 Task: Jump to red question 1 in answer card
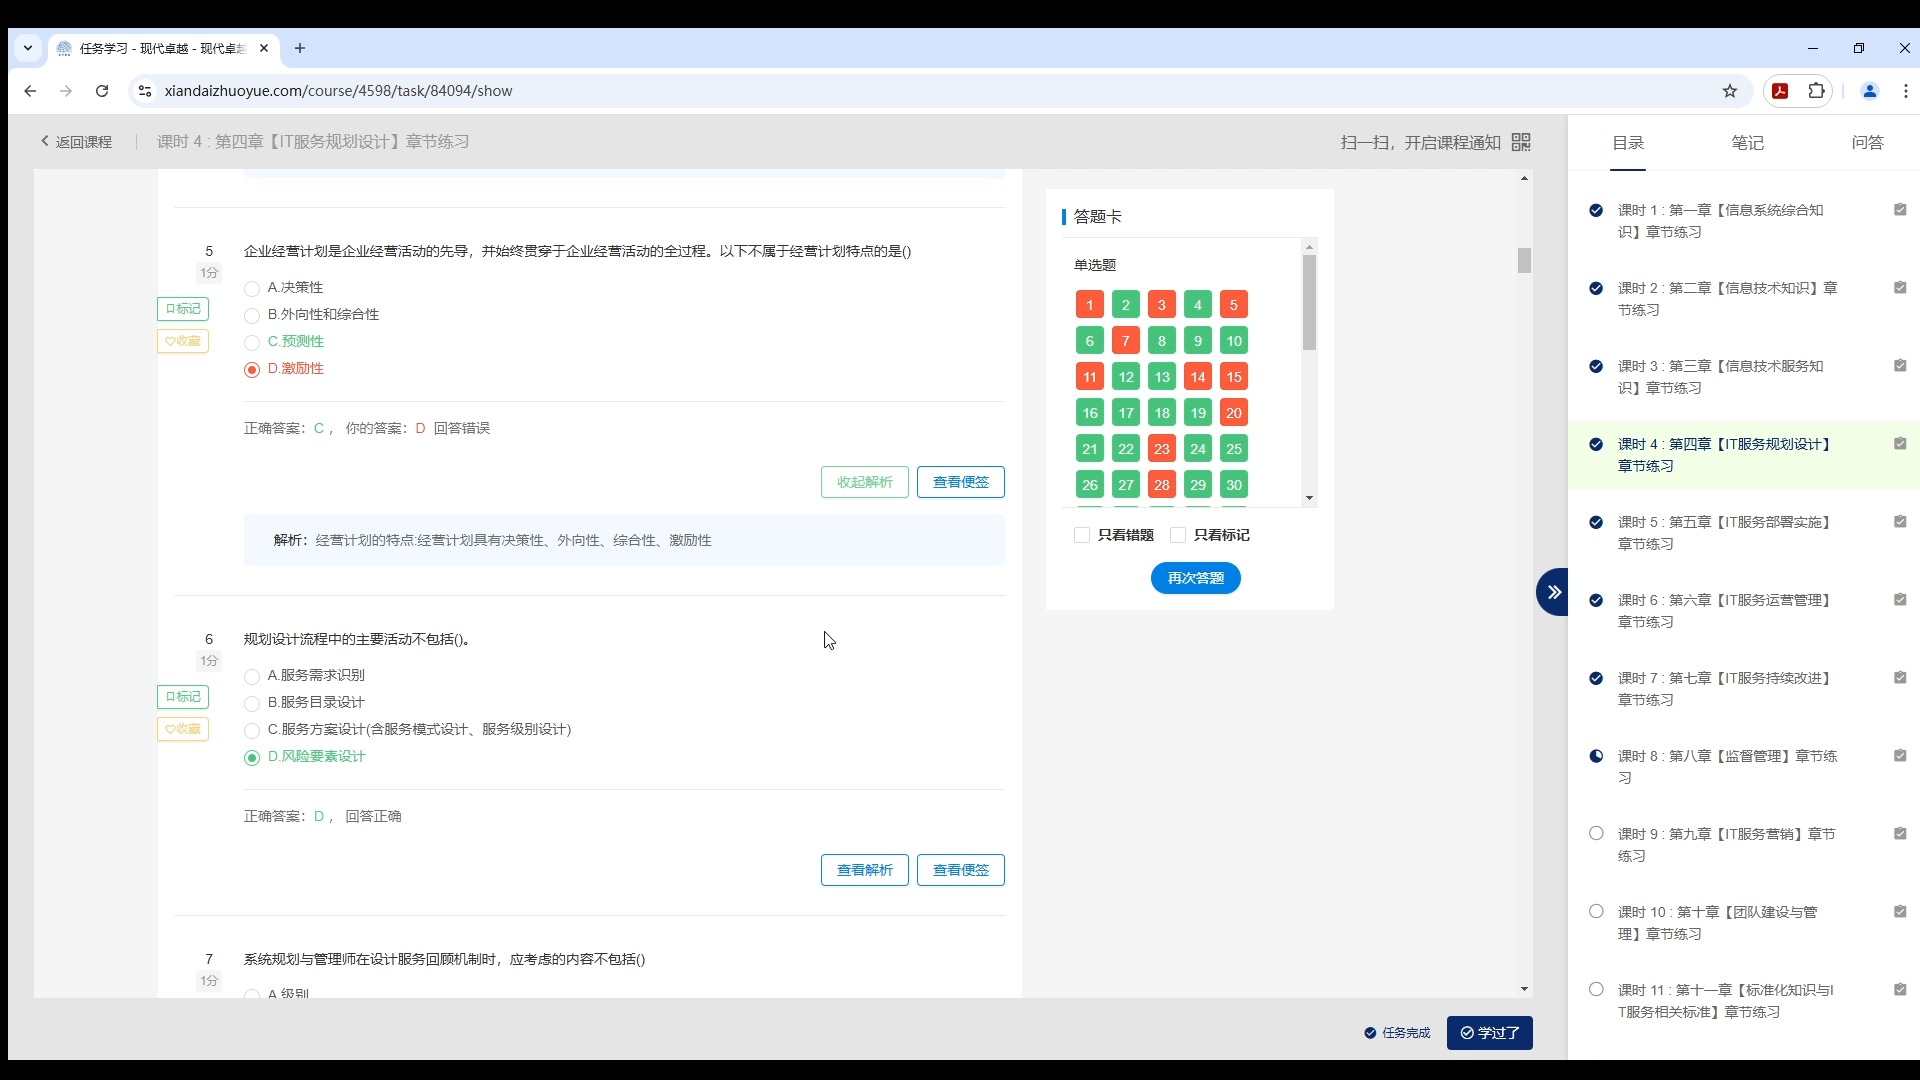(1090, 305)
